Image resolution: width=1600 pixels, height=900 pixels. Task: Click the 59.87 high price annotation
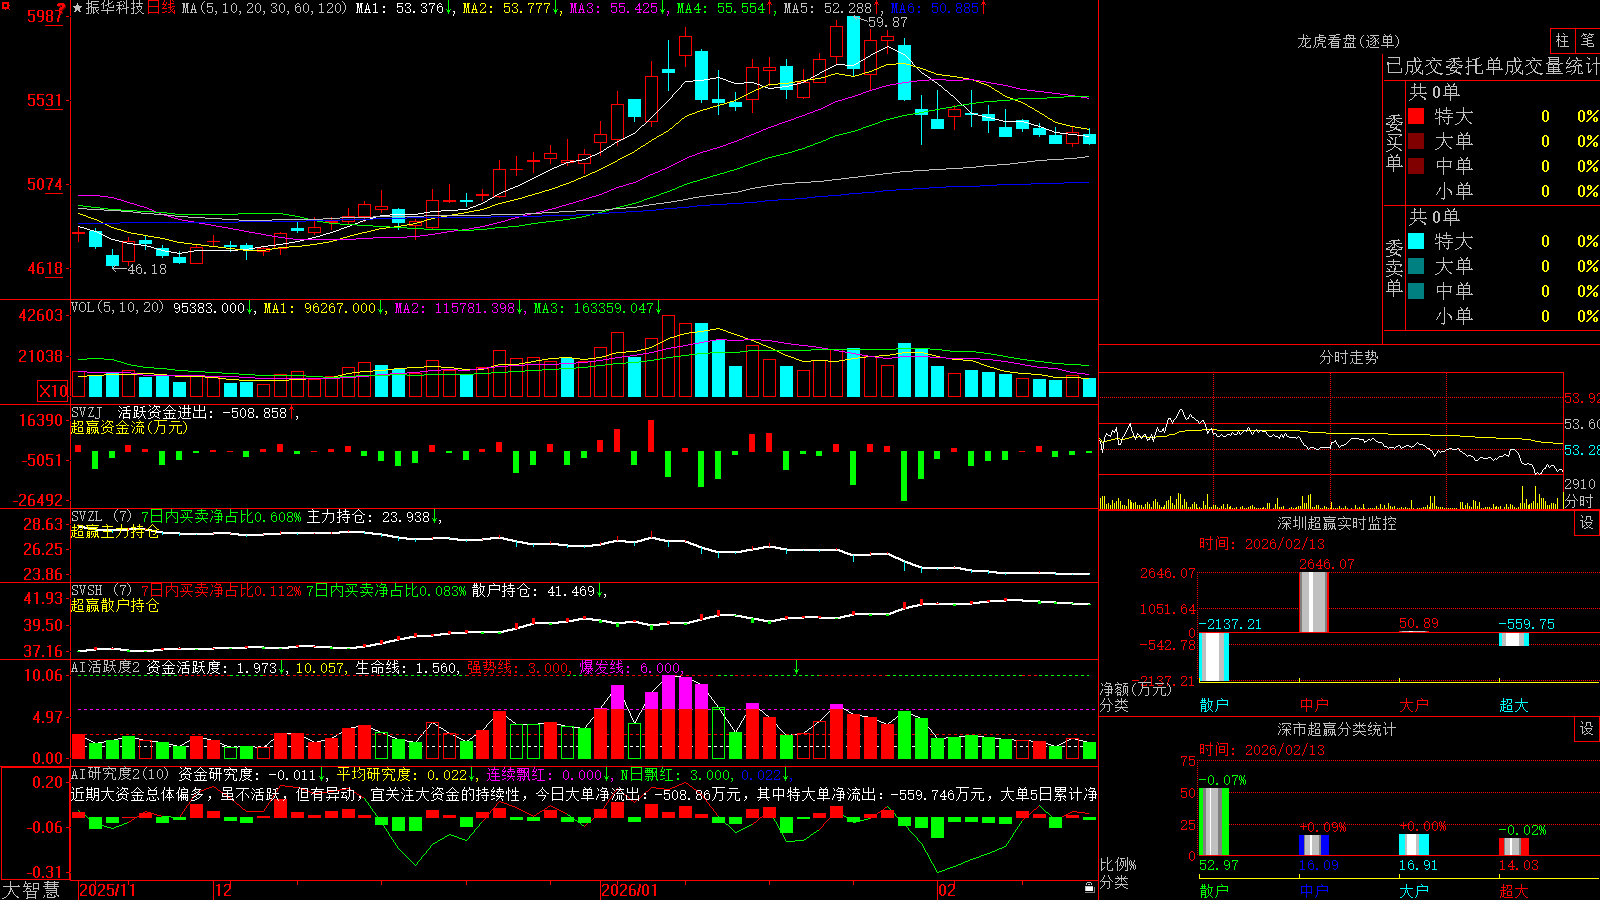887,22
